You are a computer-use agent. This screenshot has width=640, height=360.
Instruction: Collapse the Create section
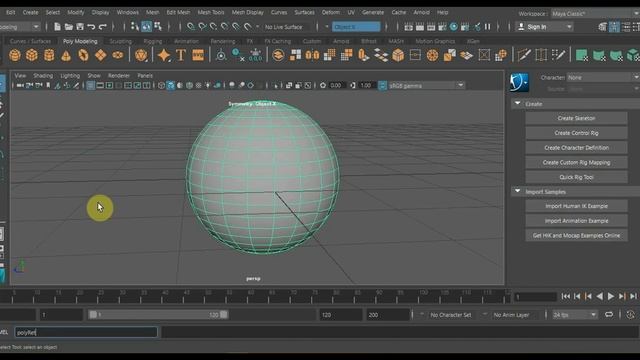[x=518, y=104]
